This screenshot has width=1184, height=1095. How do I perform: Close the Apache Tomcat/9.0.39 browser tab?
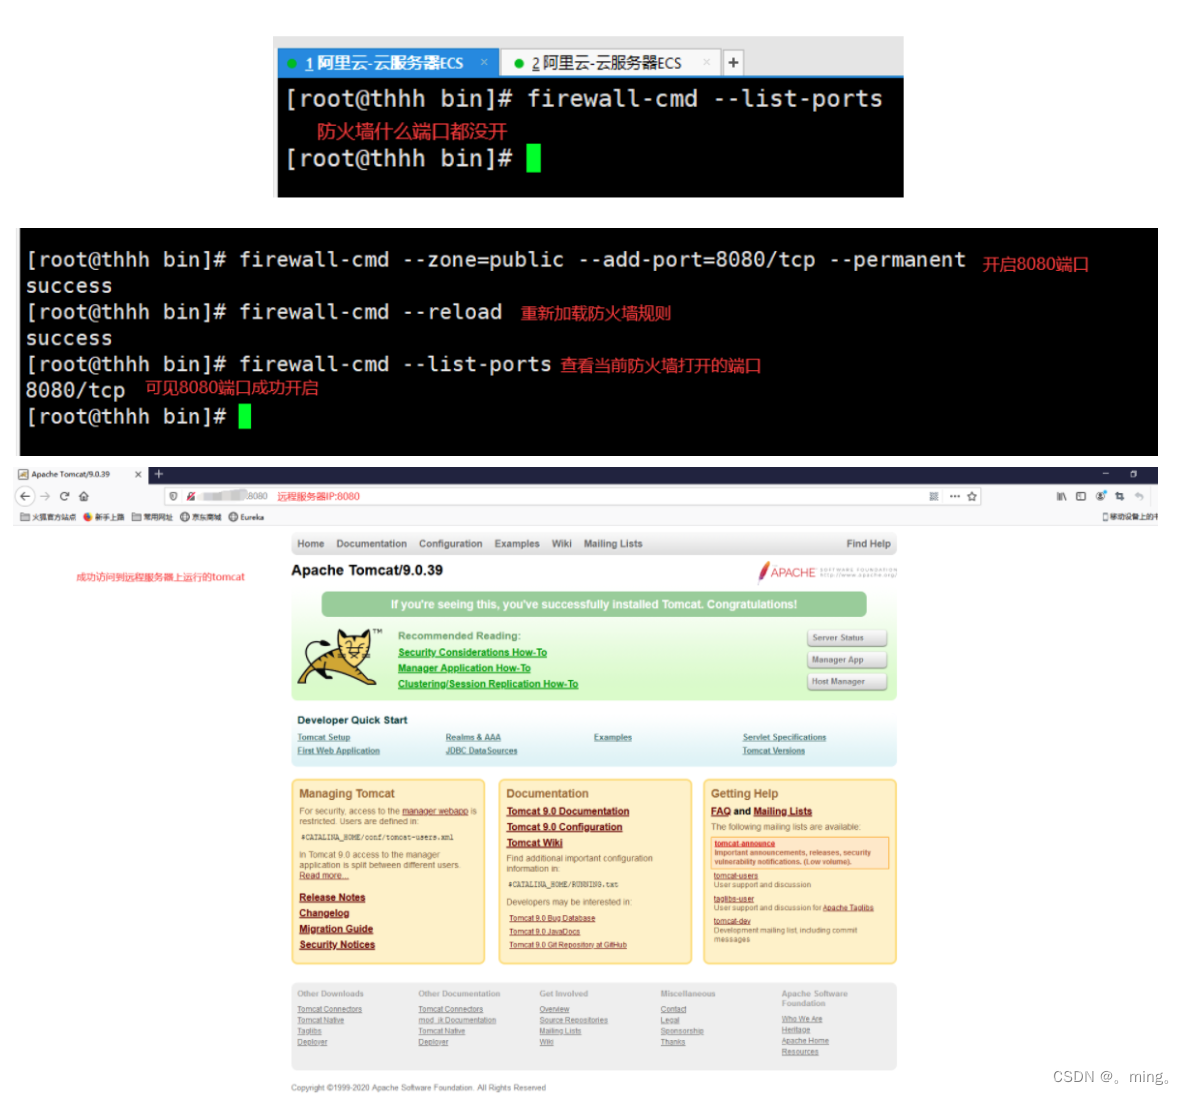pyautogui.click(x=138, y=474)
